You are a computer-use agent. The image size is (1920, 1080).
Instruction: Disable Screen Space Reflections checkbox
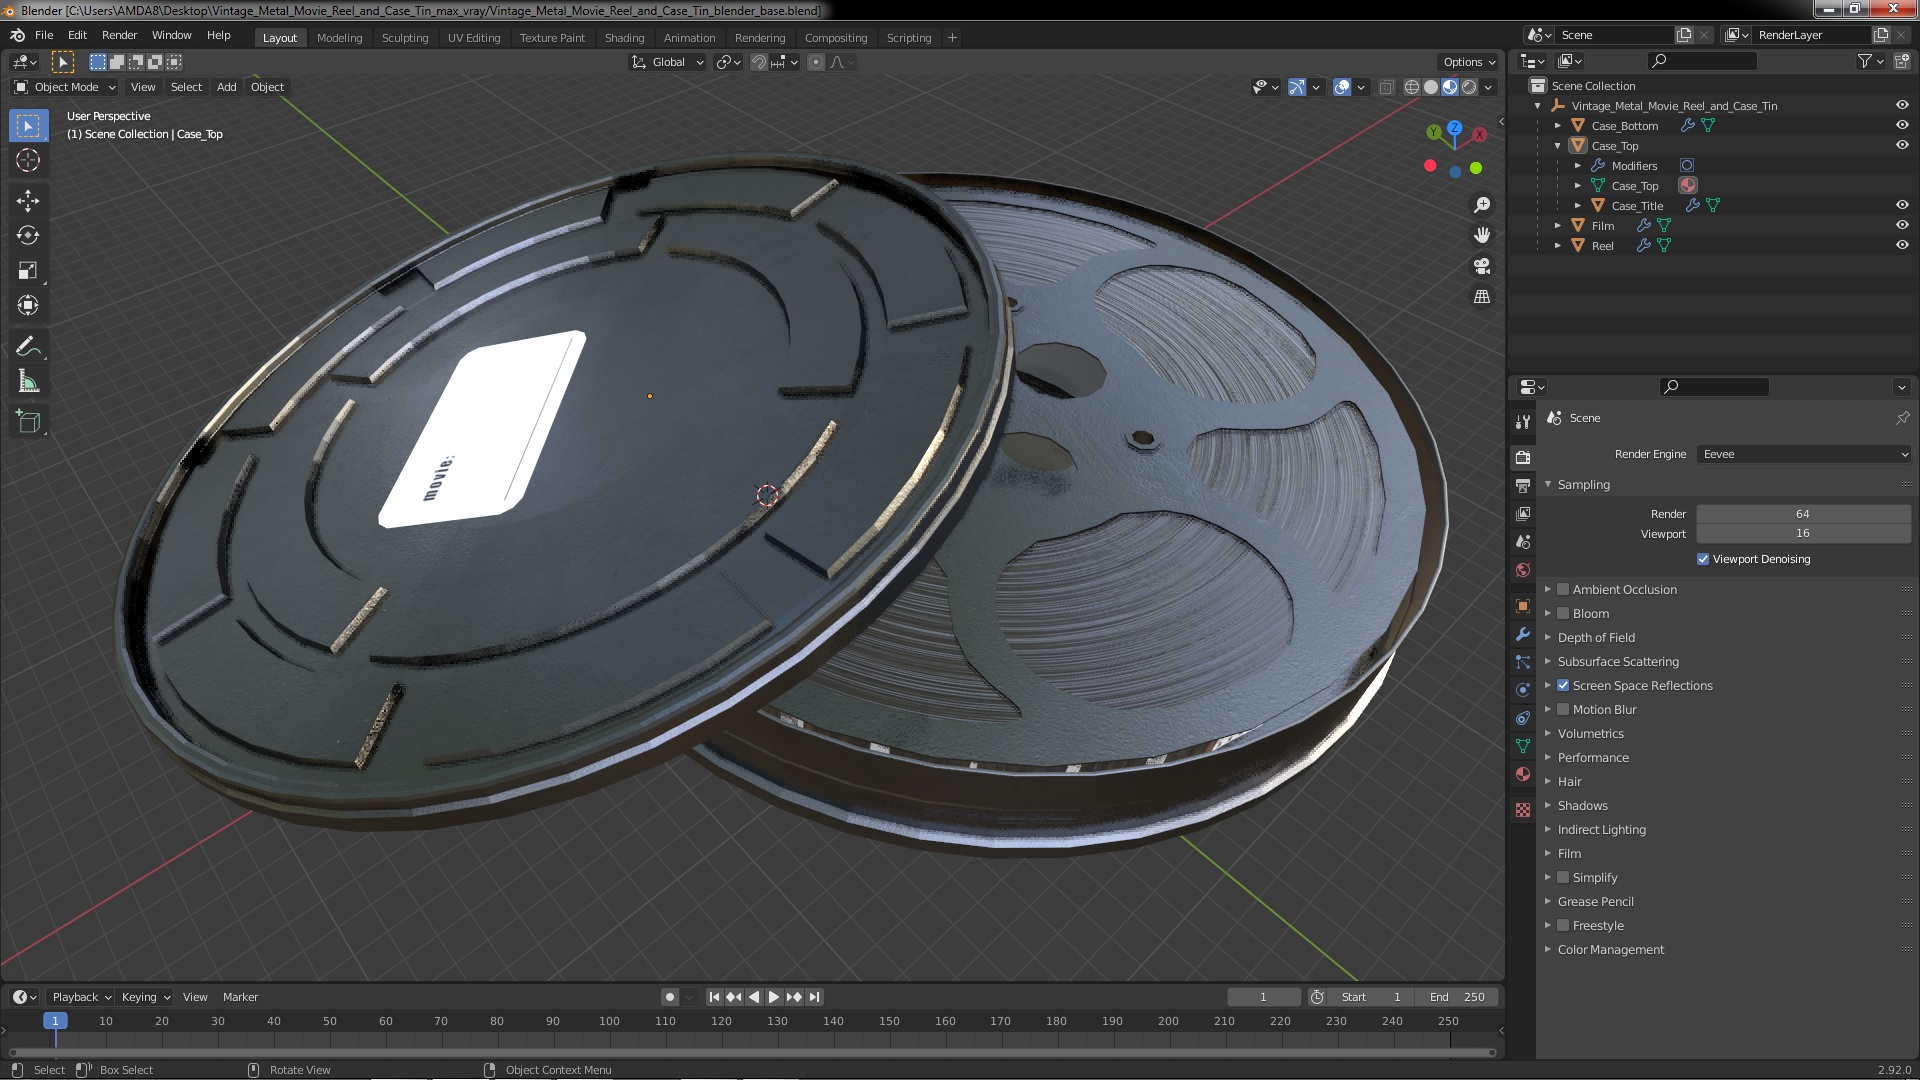click(1563, 686)
